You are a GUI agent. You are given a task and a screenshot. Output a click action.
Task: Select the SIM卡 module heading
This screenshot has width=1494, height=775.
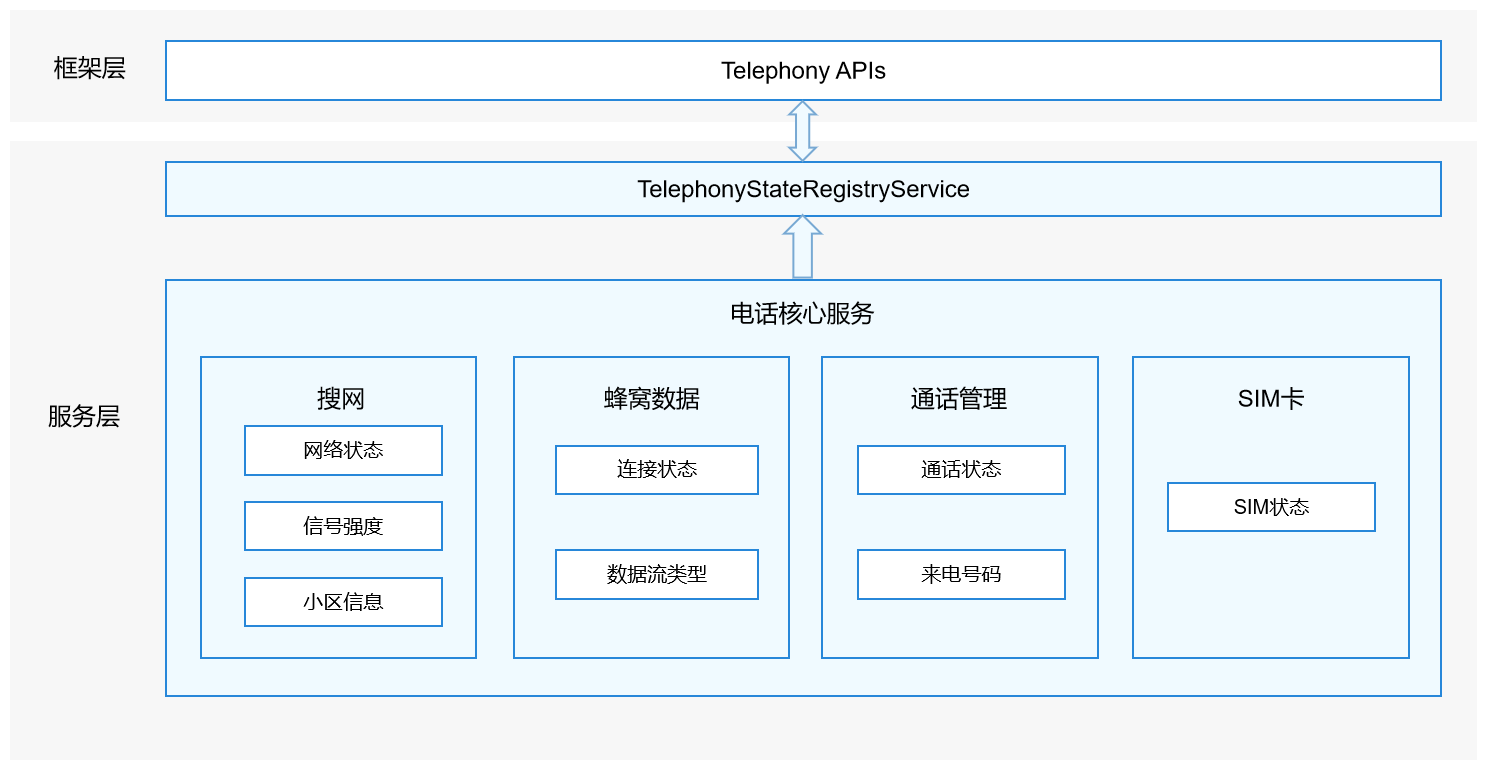point(1270,399)
